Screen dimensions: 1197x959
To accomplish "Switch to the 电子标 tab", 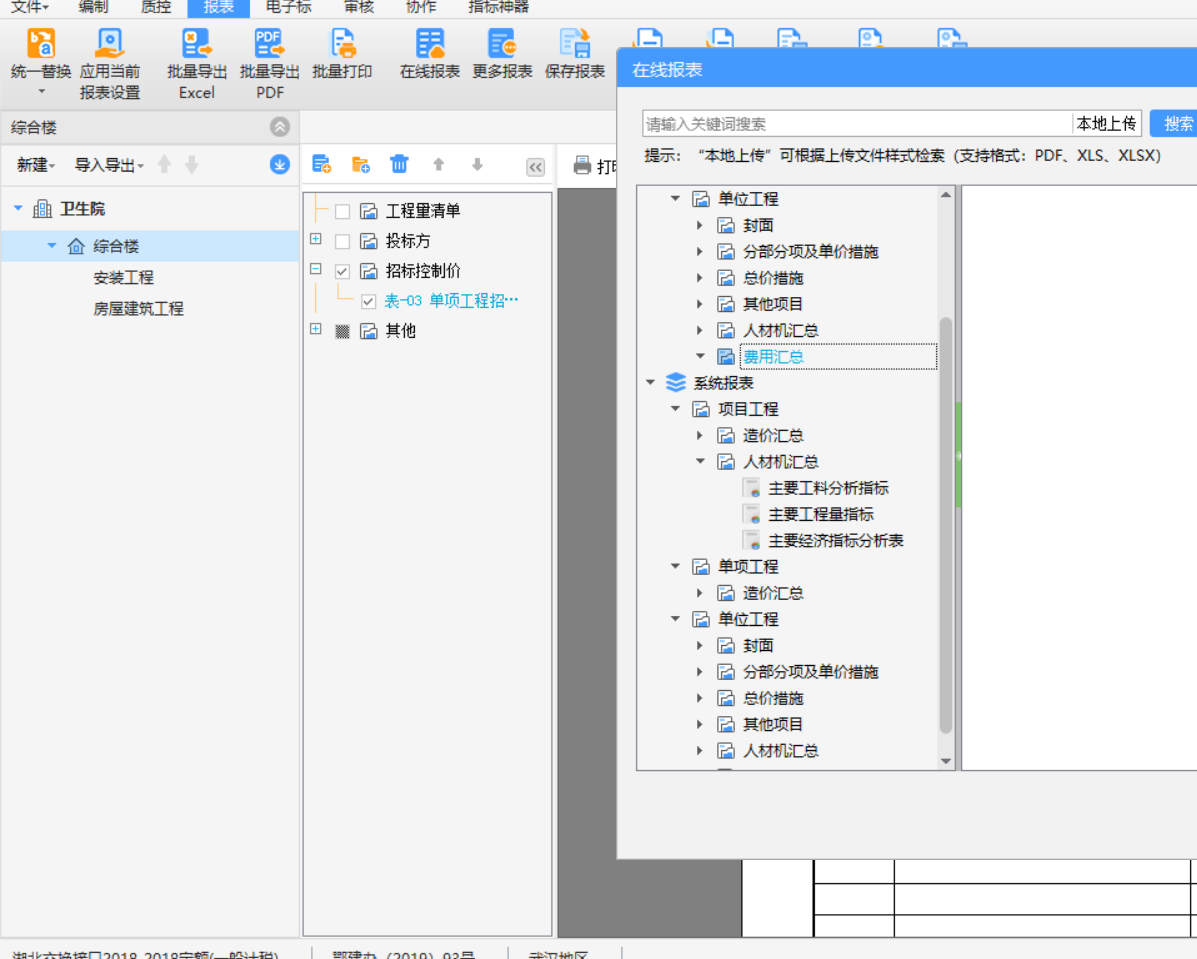I will tap(289, 7).
